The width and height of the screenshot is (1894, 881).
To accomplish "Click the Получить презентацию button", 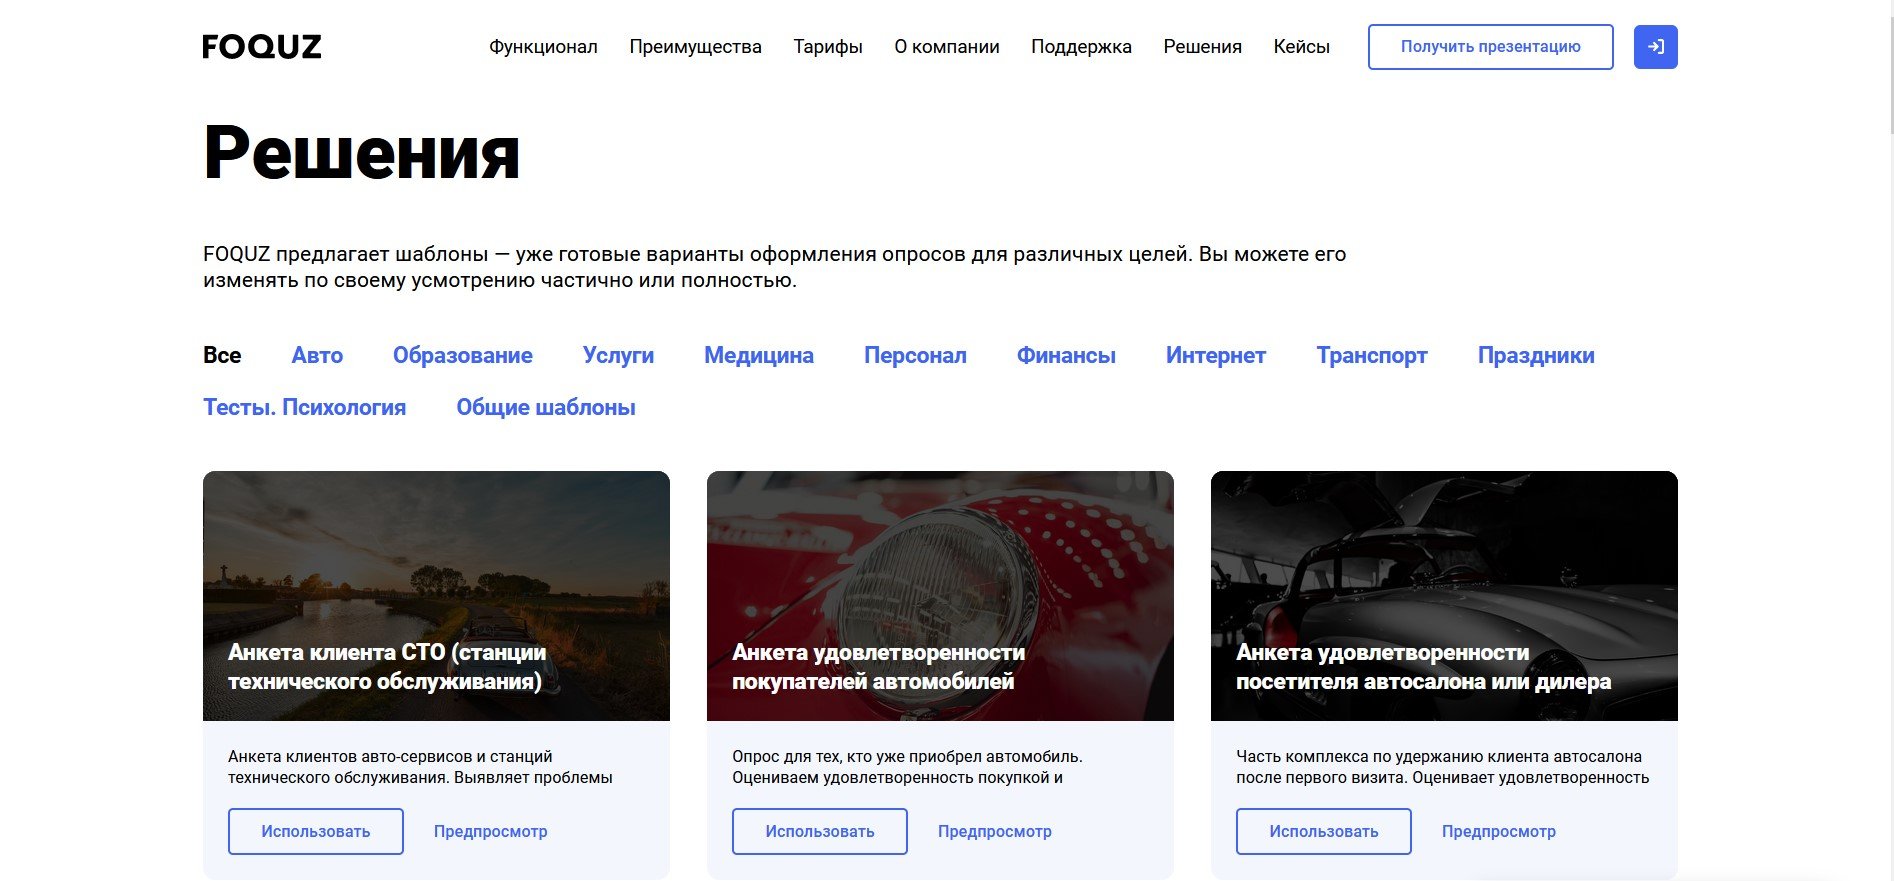I will [1490, 47].
